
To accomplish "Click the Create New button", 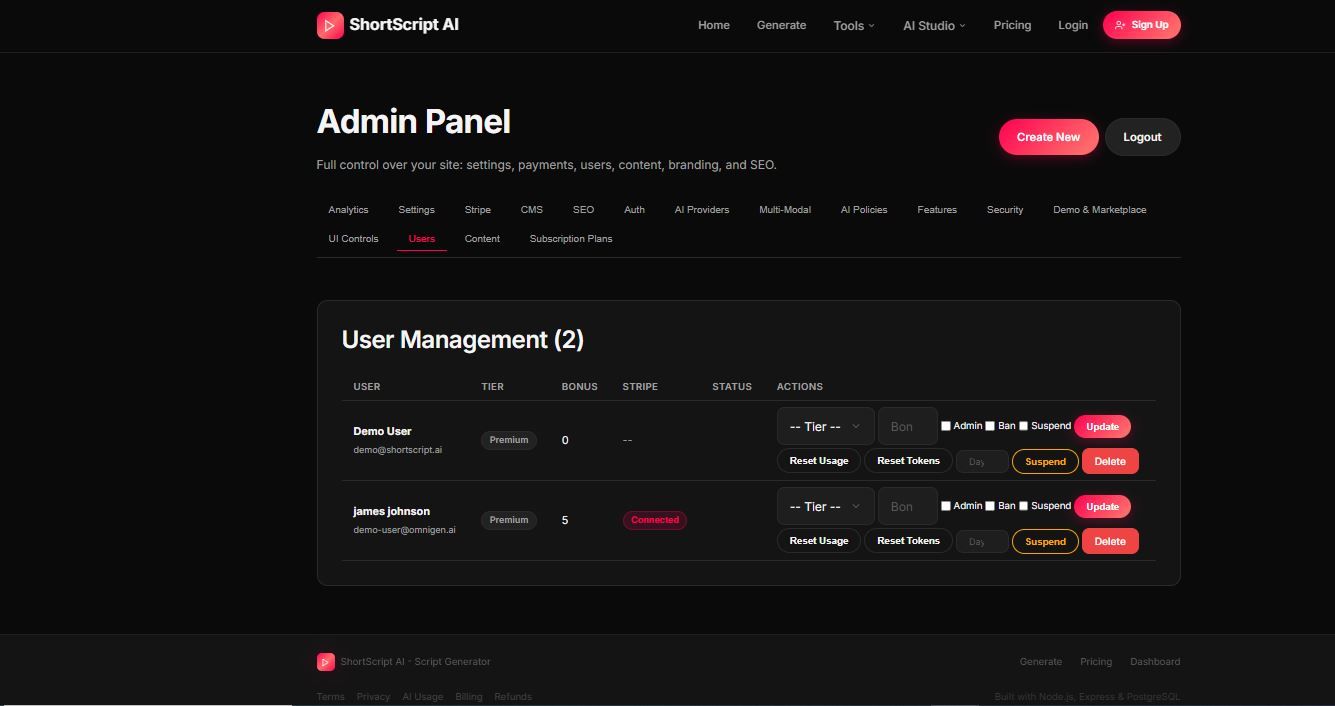I will [x=1047, y=137].
